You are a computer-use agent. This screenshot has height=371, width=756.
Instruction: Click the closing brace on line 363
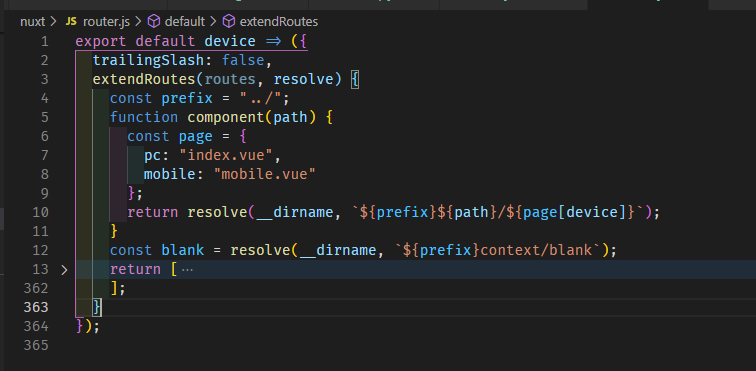97,307
